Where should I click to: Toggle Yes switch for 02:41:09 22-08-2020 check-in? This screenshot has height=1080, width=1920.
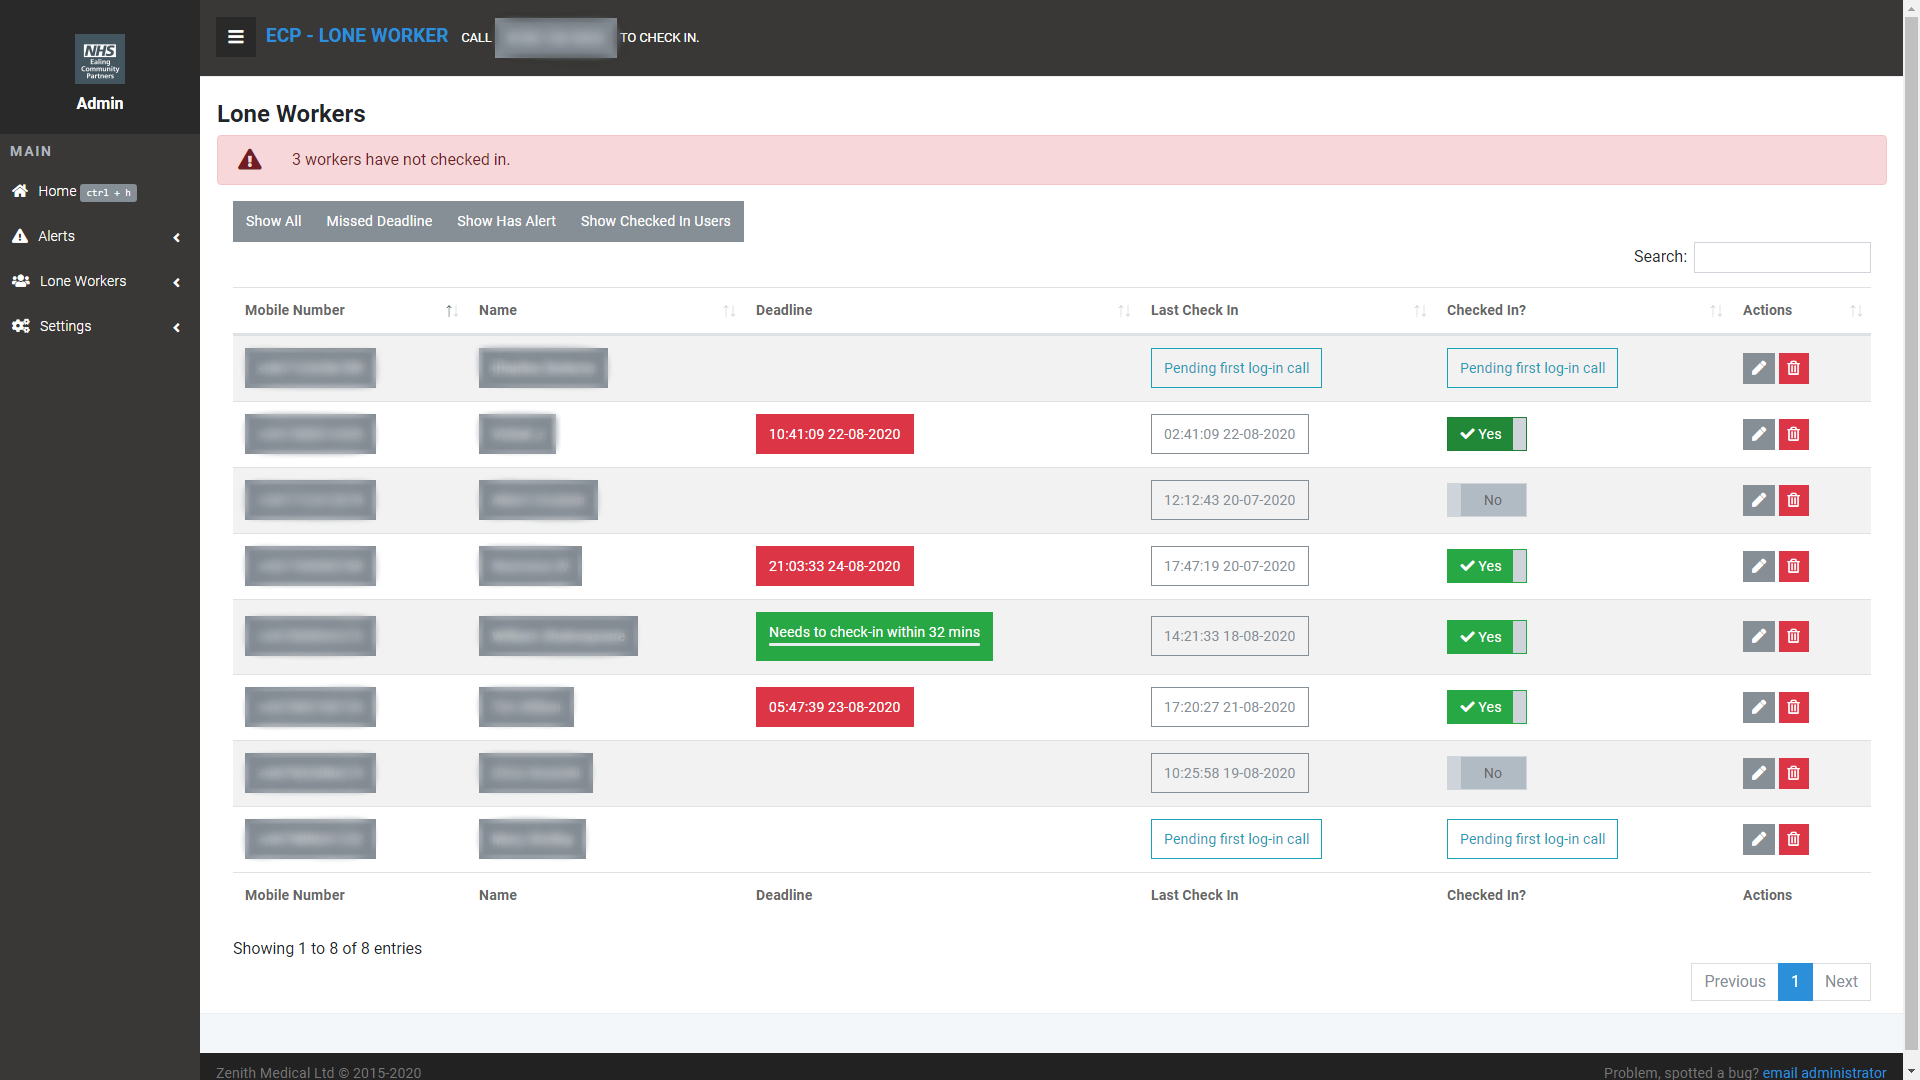(1486, 434)
